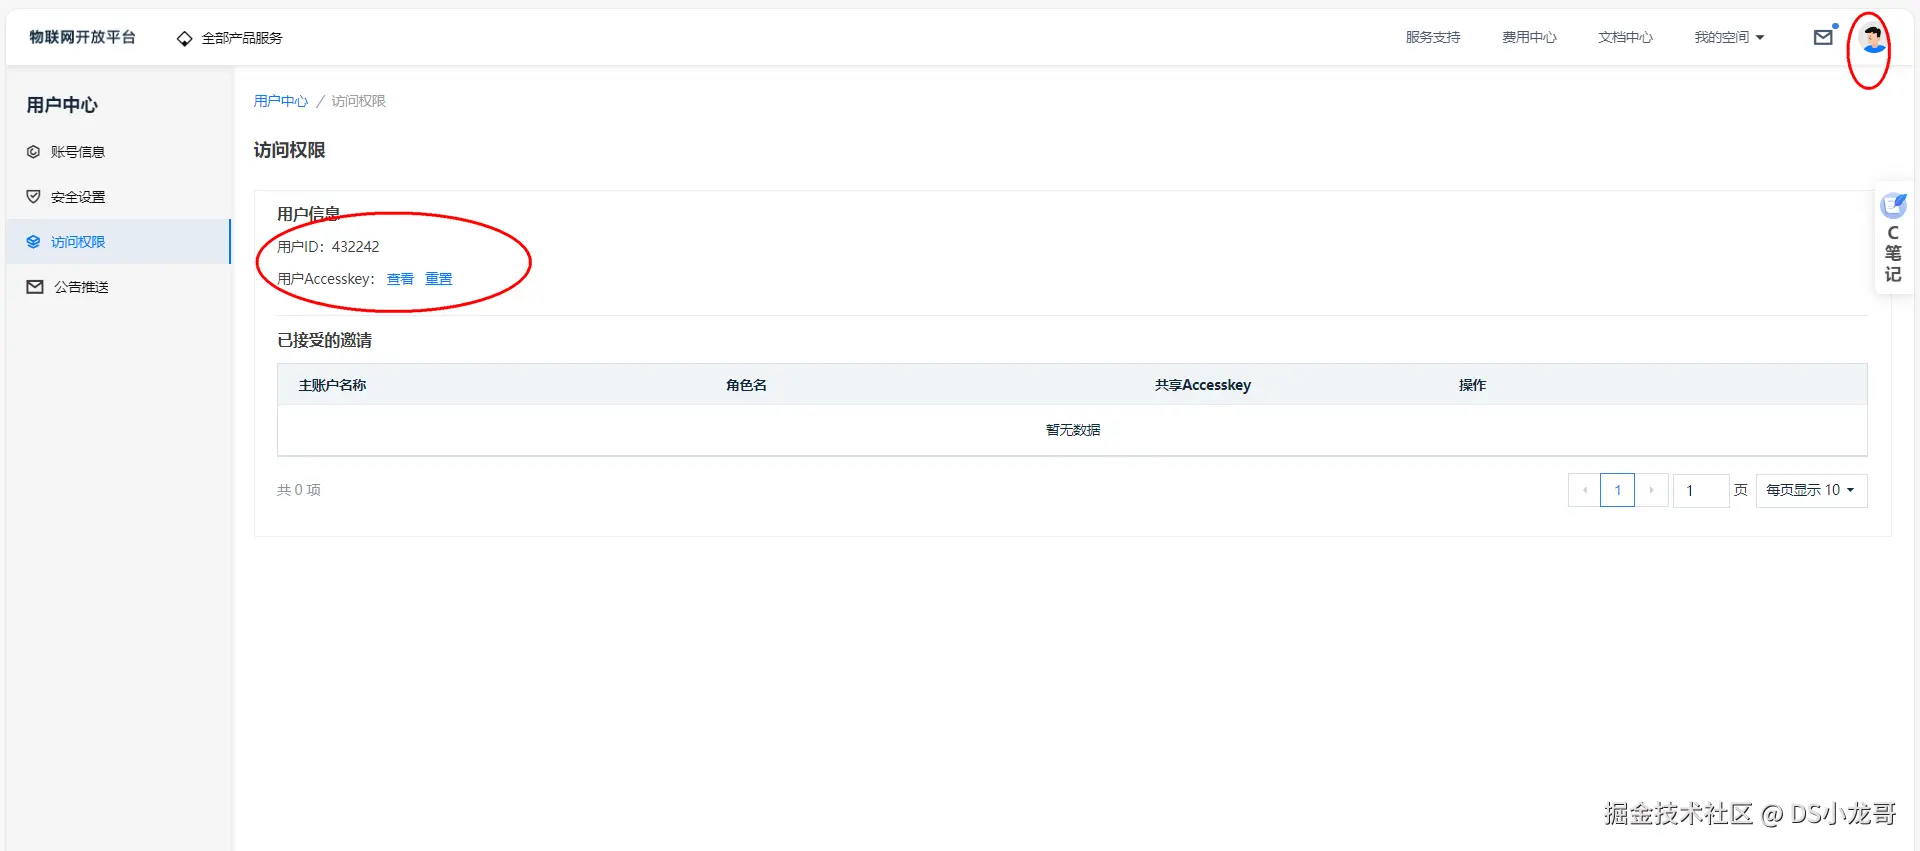Click the 角色名 column header

tap(746, 385)
